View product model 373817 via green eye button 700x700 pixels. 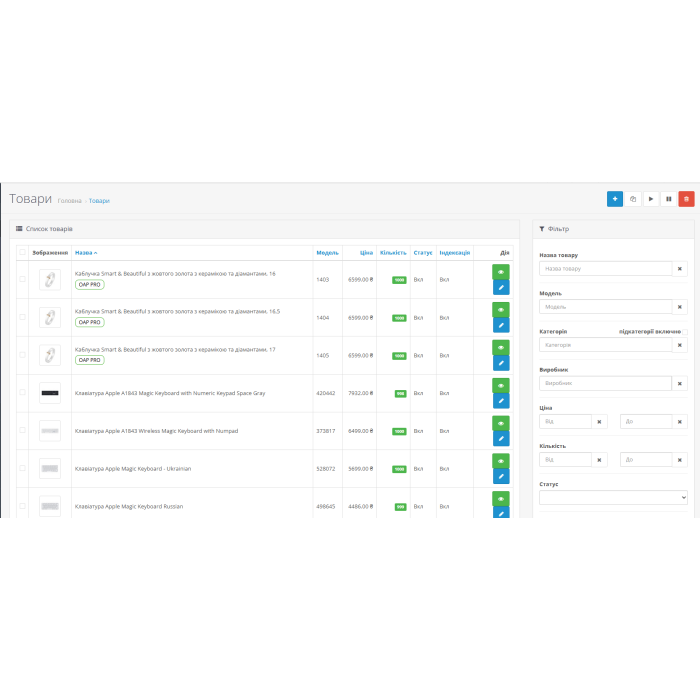[x=500, y=423]
